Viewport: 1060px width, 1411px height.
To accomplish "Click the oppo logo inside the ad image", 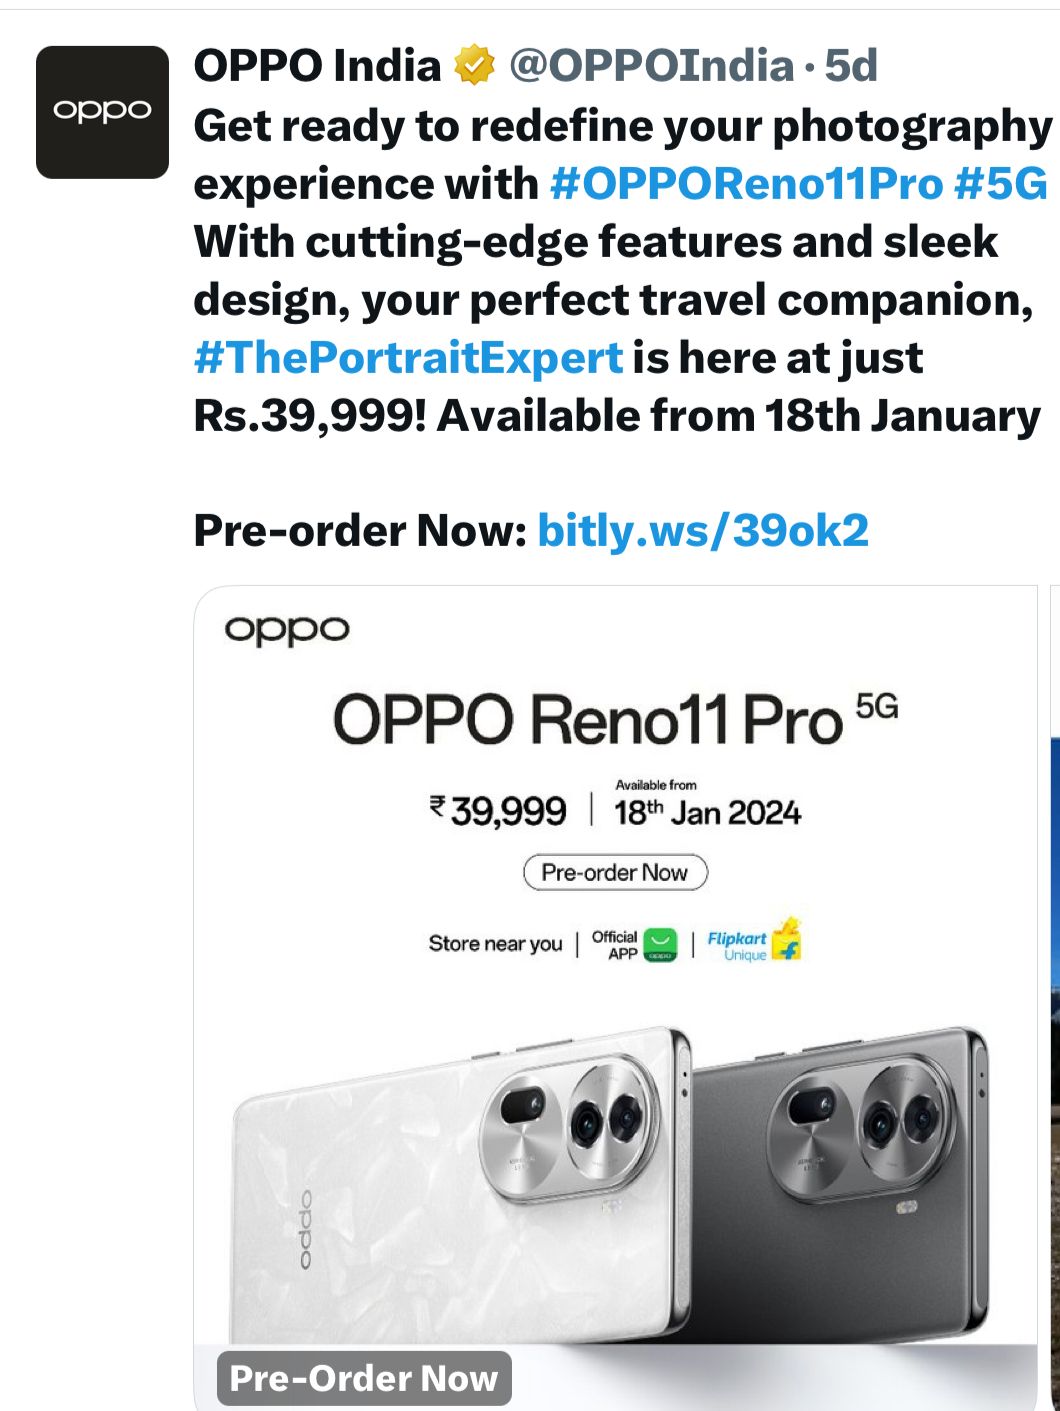I will pos(287,630).
